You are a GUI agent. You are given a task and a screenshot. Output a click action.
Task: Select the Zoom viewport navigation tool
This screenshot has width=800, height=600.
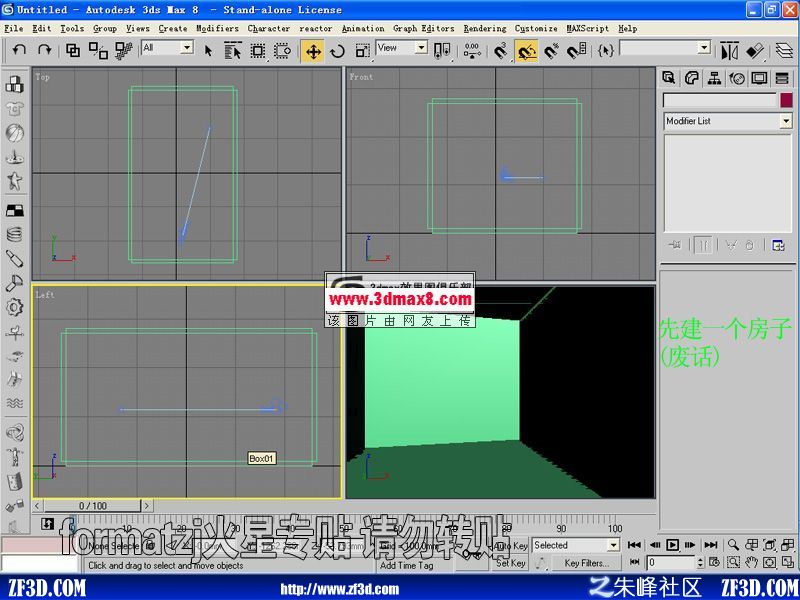click(x=733, y=545)
